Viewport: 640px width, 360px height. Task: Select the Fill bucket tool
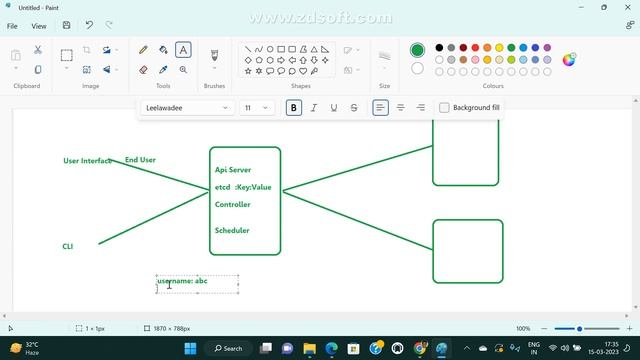[163, 50]
